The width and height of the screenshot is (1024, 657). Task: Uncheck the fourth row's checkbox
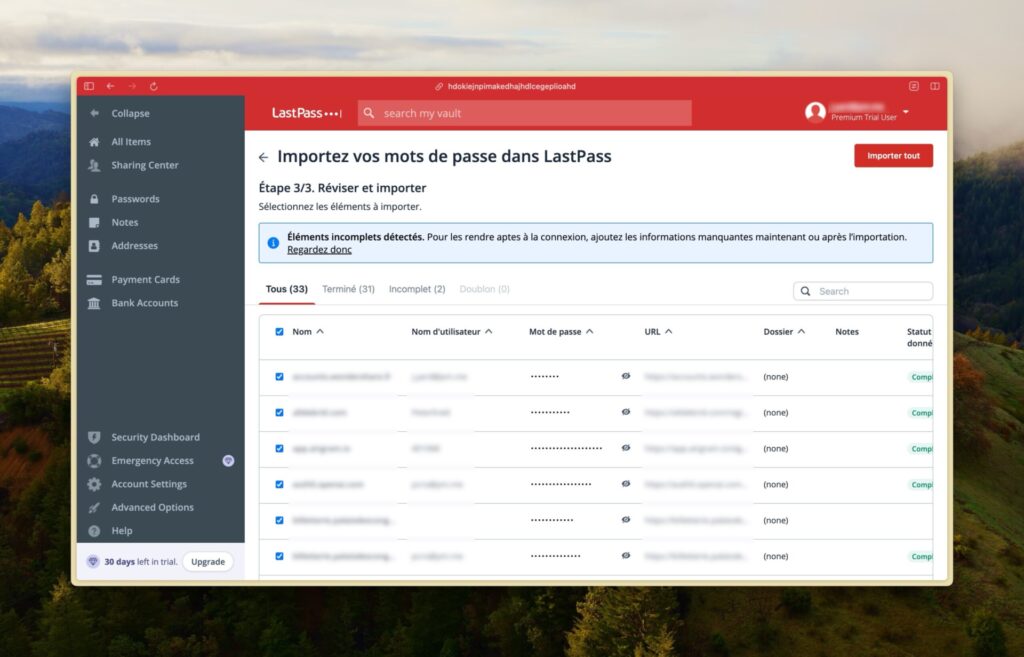pos(280,485)
